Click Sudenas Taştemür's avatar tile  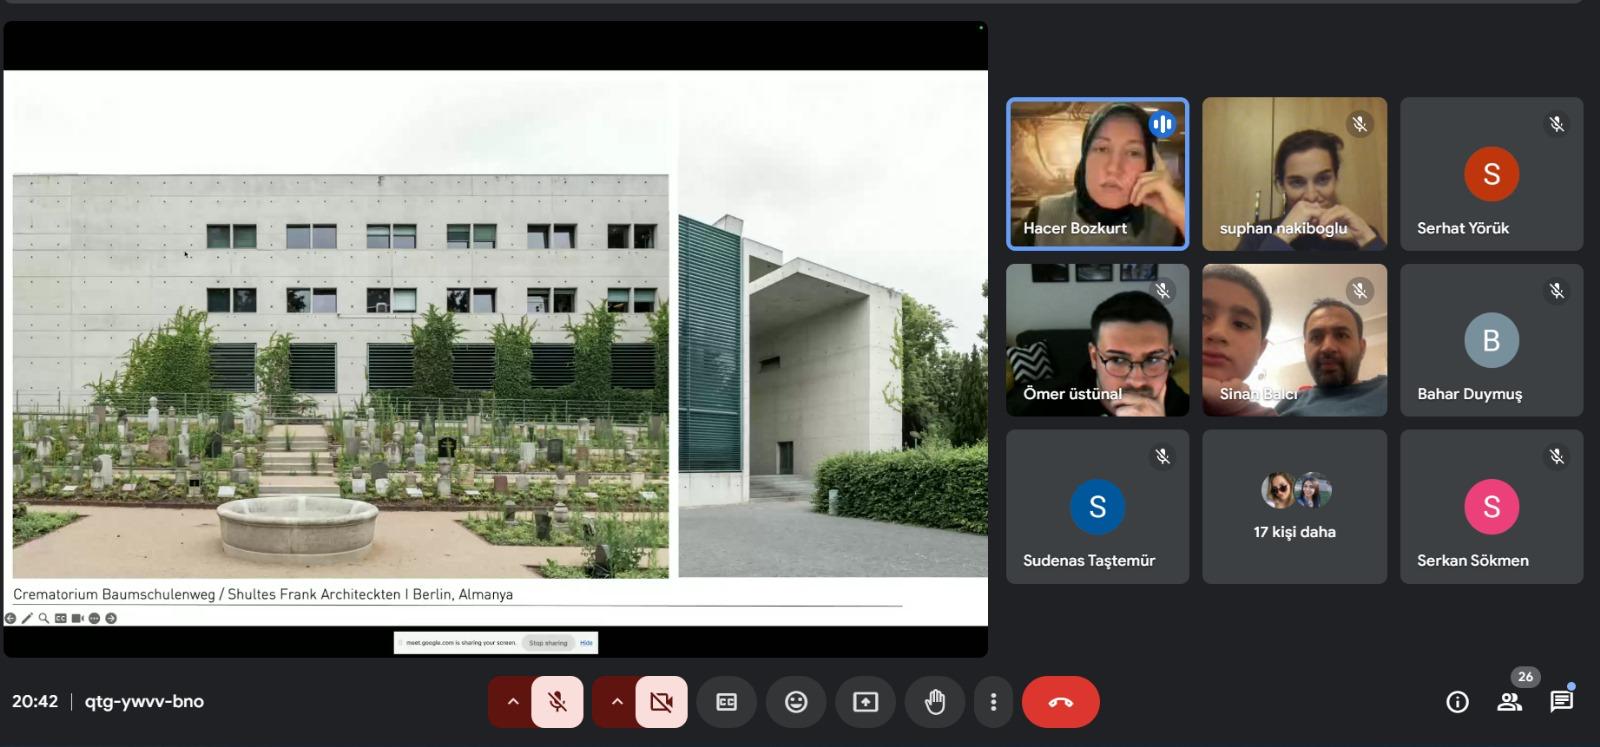1097,507
